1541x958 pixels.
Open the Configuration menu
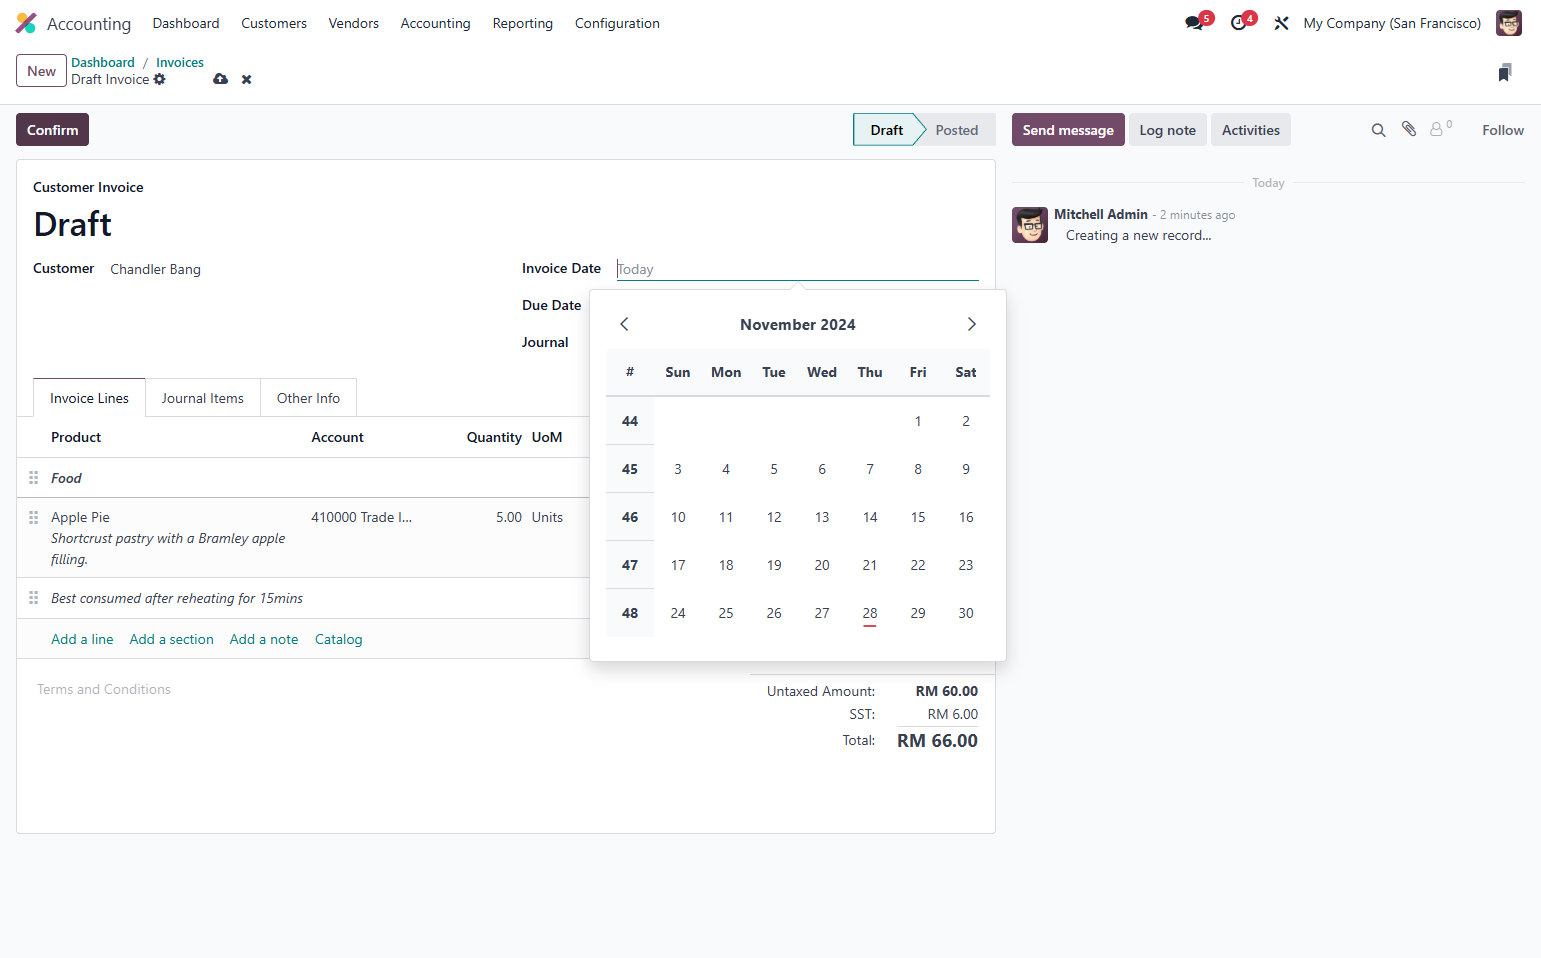[x=617, y=23]
